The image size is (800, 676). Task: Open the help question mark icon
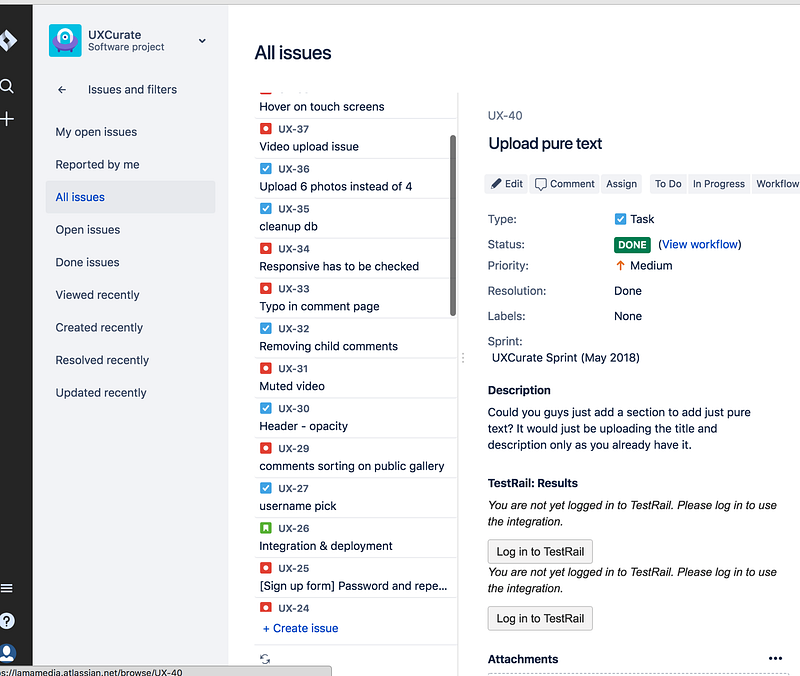coord(7,621)
